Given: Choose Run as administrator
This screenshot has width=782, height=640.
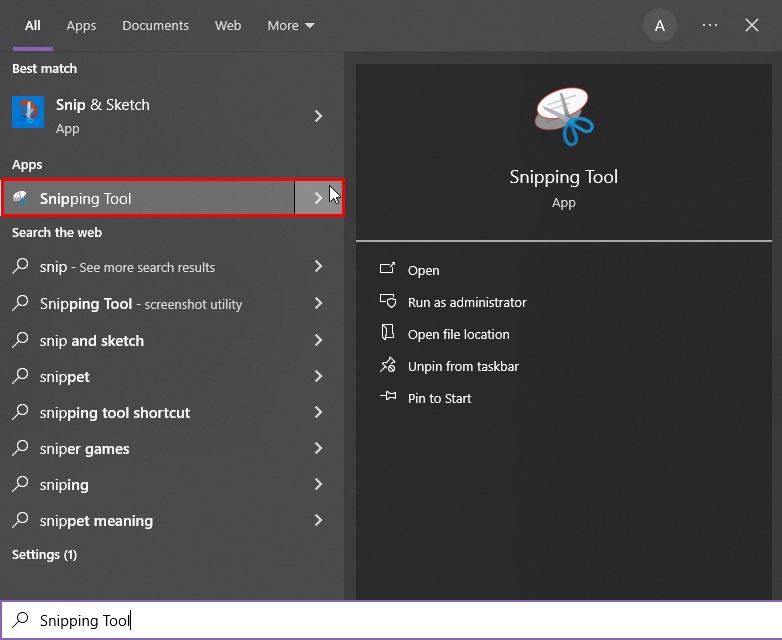Looking at the screenshot, I should click(x=467, y=302).
